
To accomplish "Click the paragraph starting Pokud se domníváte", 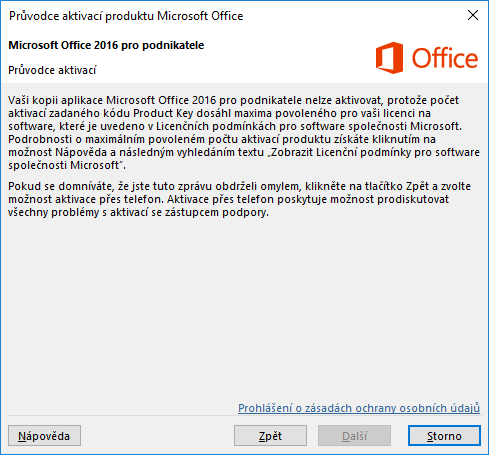I will pos(239,199).
